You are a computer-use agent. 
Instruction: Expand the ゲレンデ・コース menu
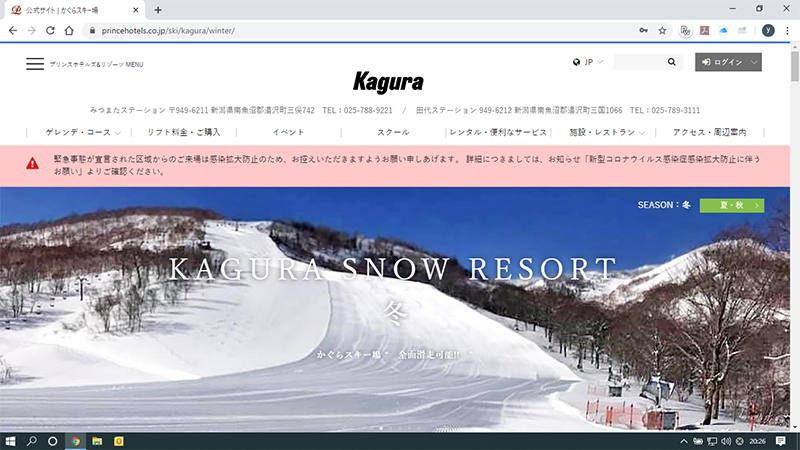(83, 132)
